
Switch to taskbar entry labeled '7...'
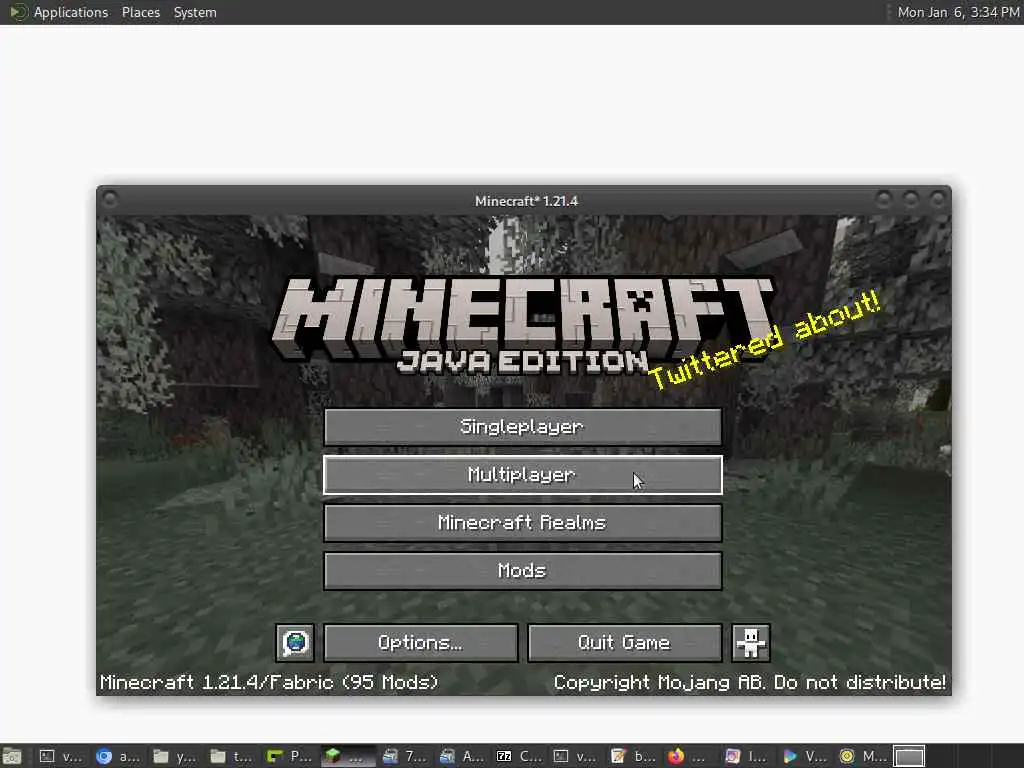[x=404, y=756]
